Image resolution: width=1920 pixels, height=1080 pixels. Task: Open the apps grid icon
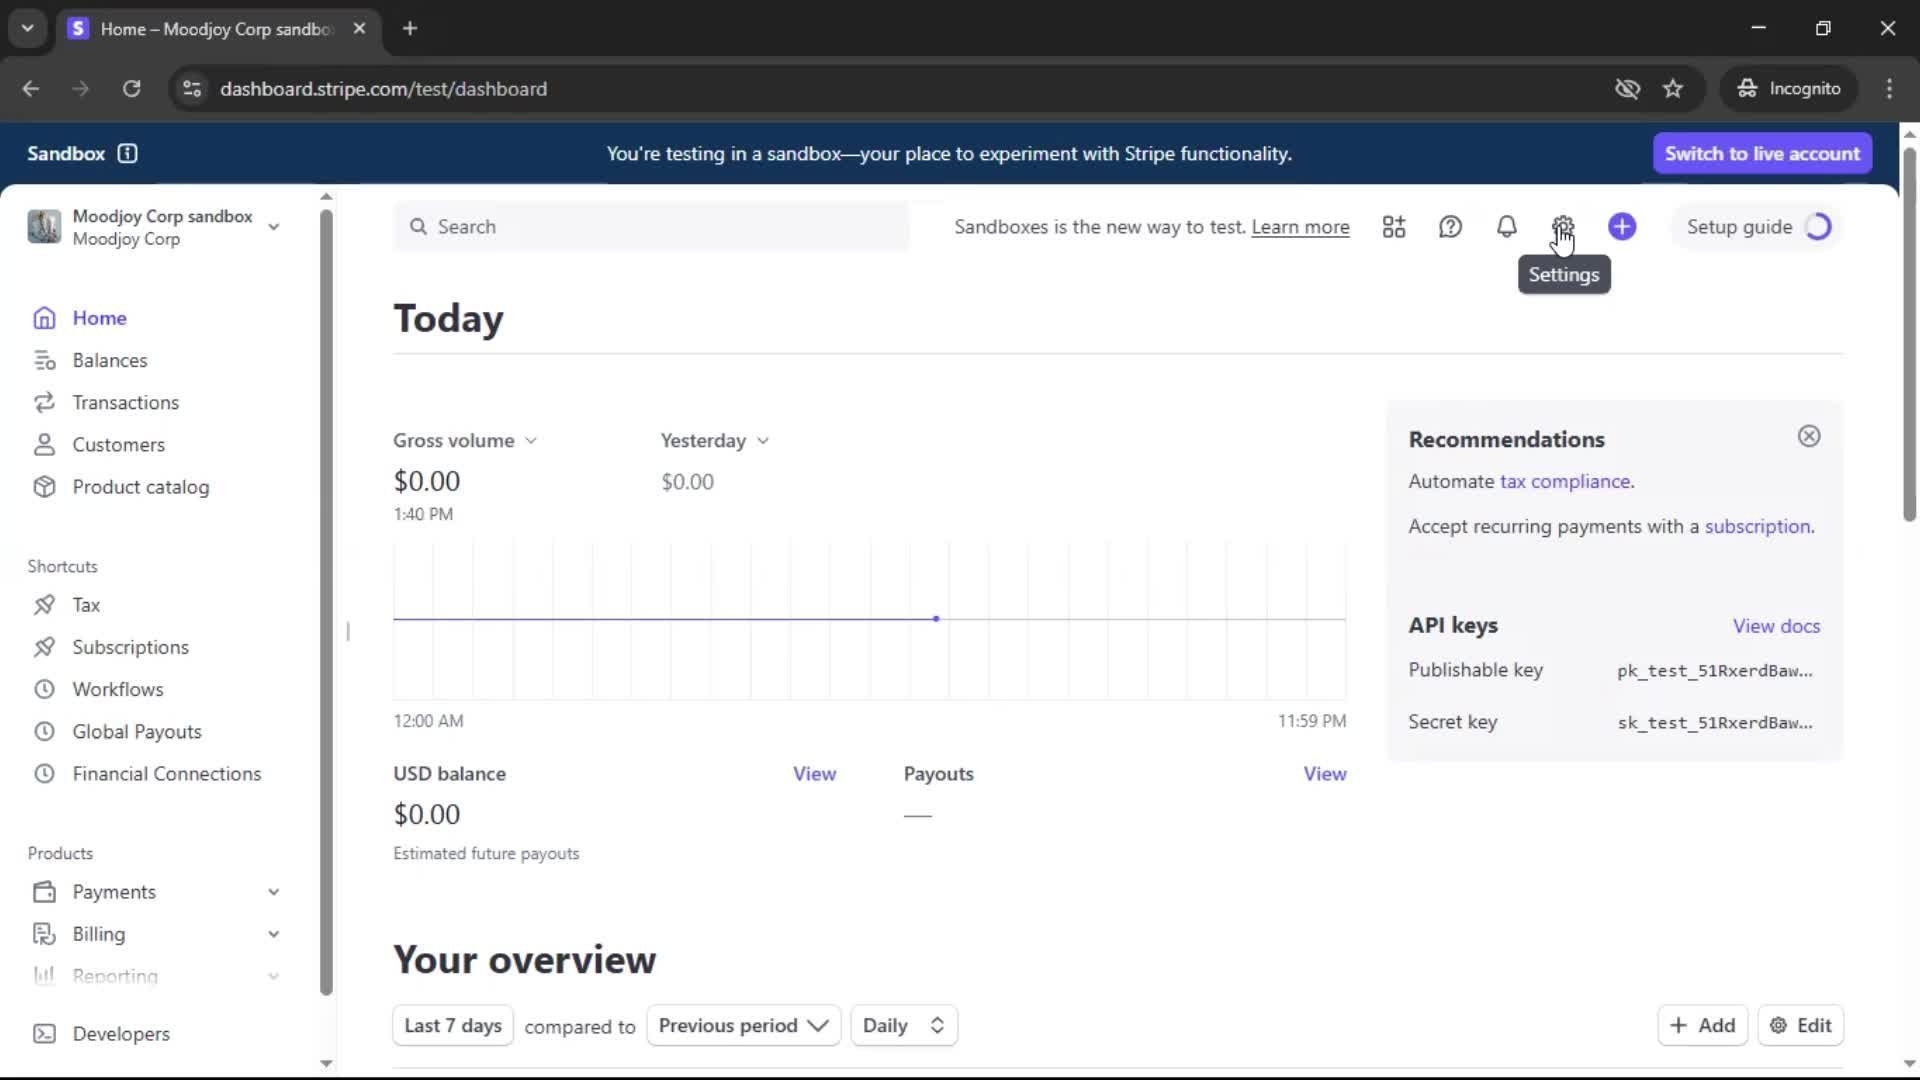pos(1393,227)
